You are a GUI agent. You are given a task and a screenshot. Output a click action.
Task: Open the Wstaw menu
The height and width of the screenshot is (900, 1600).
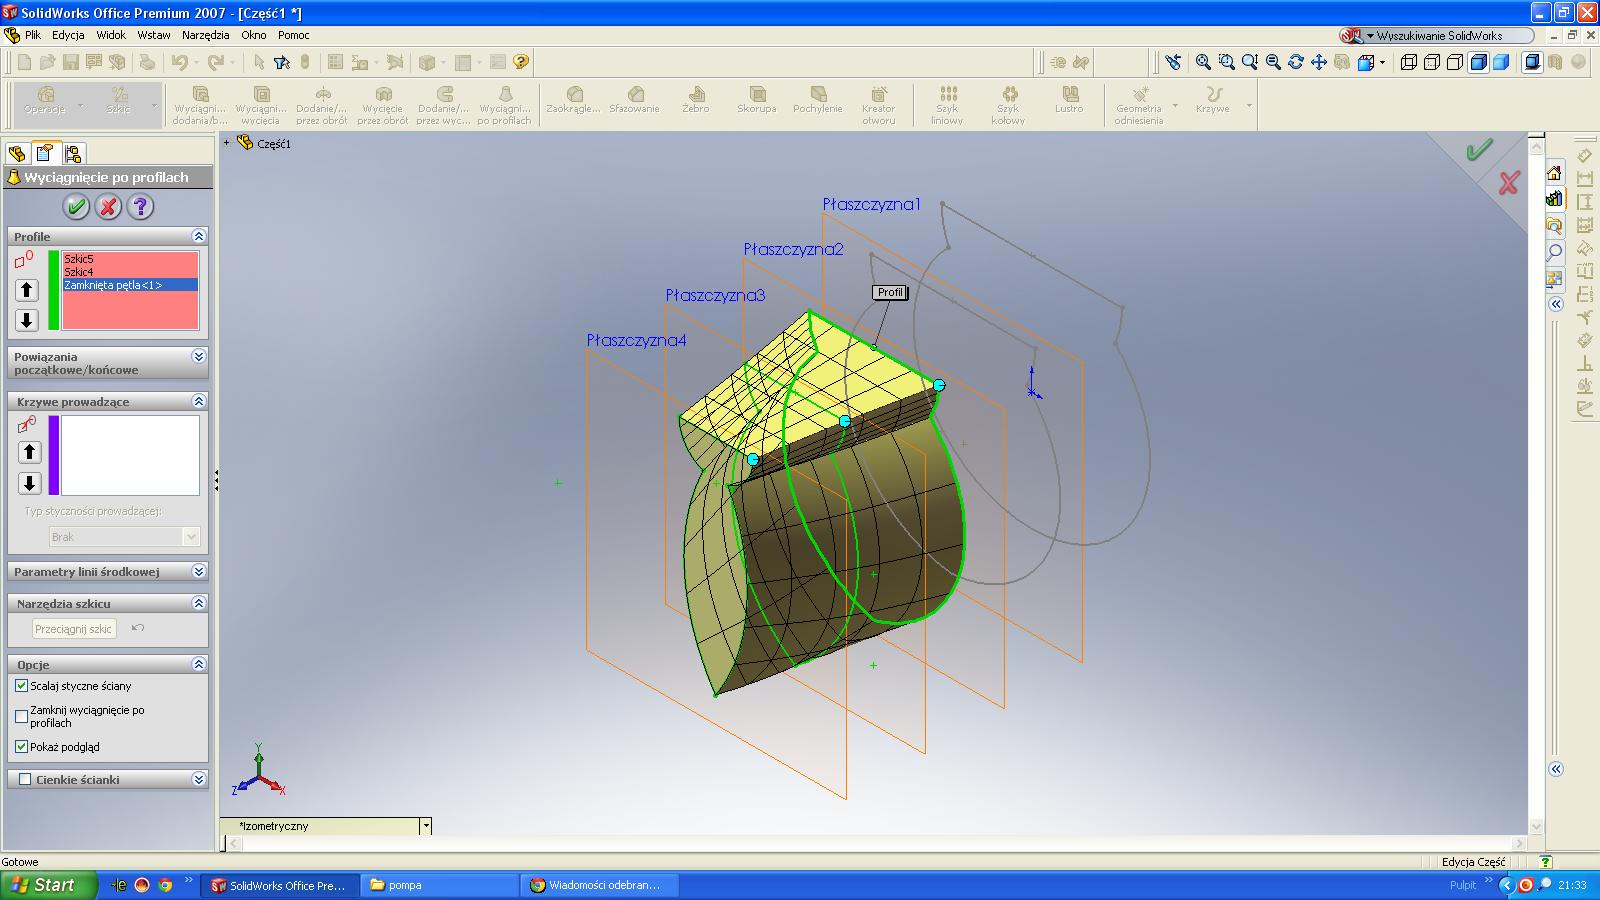pyautogui.click(x=154, y=35)
